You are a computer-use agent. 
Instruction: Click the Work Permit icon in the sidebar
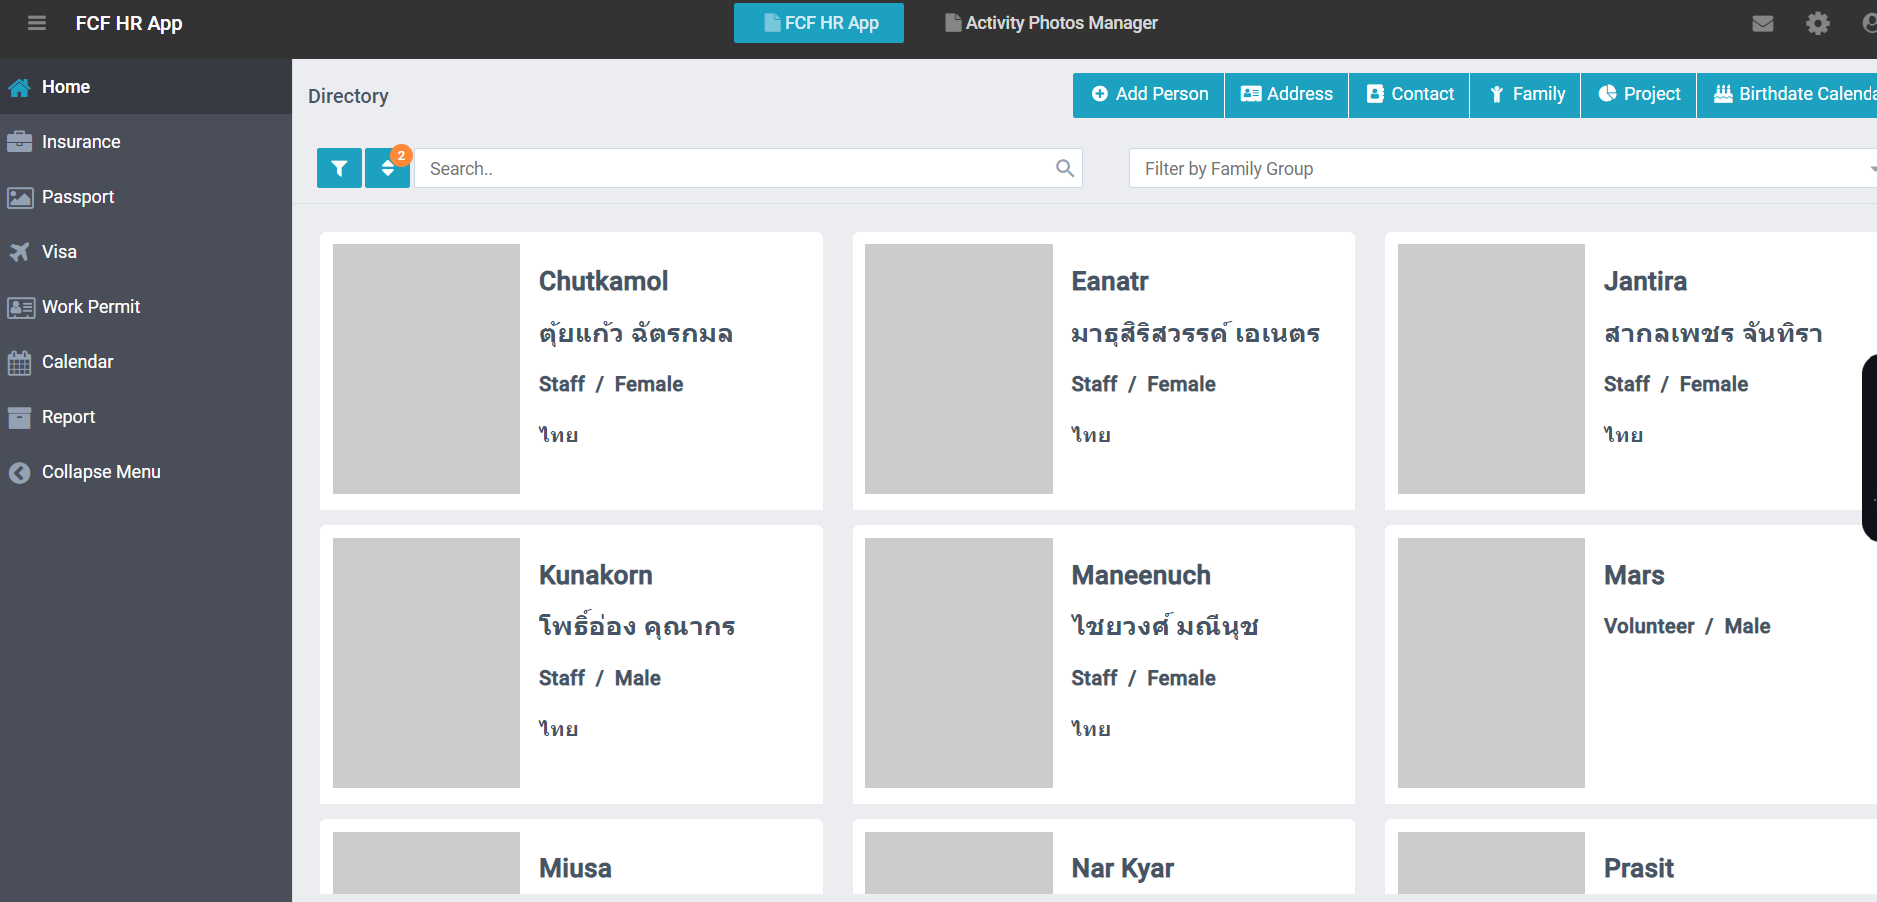click(x=21, y=307)
